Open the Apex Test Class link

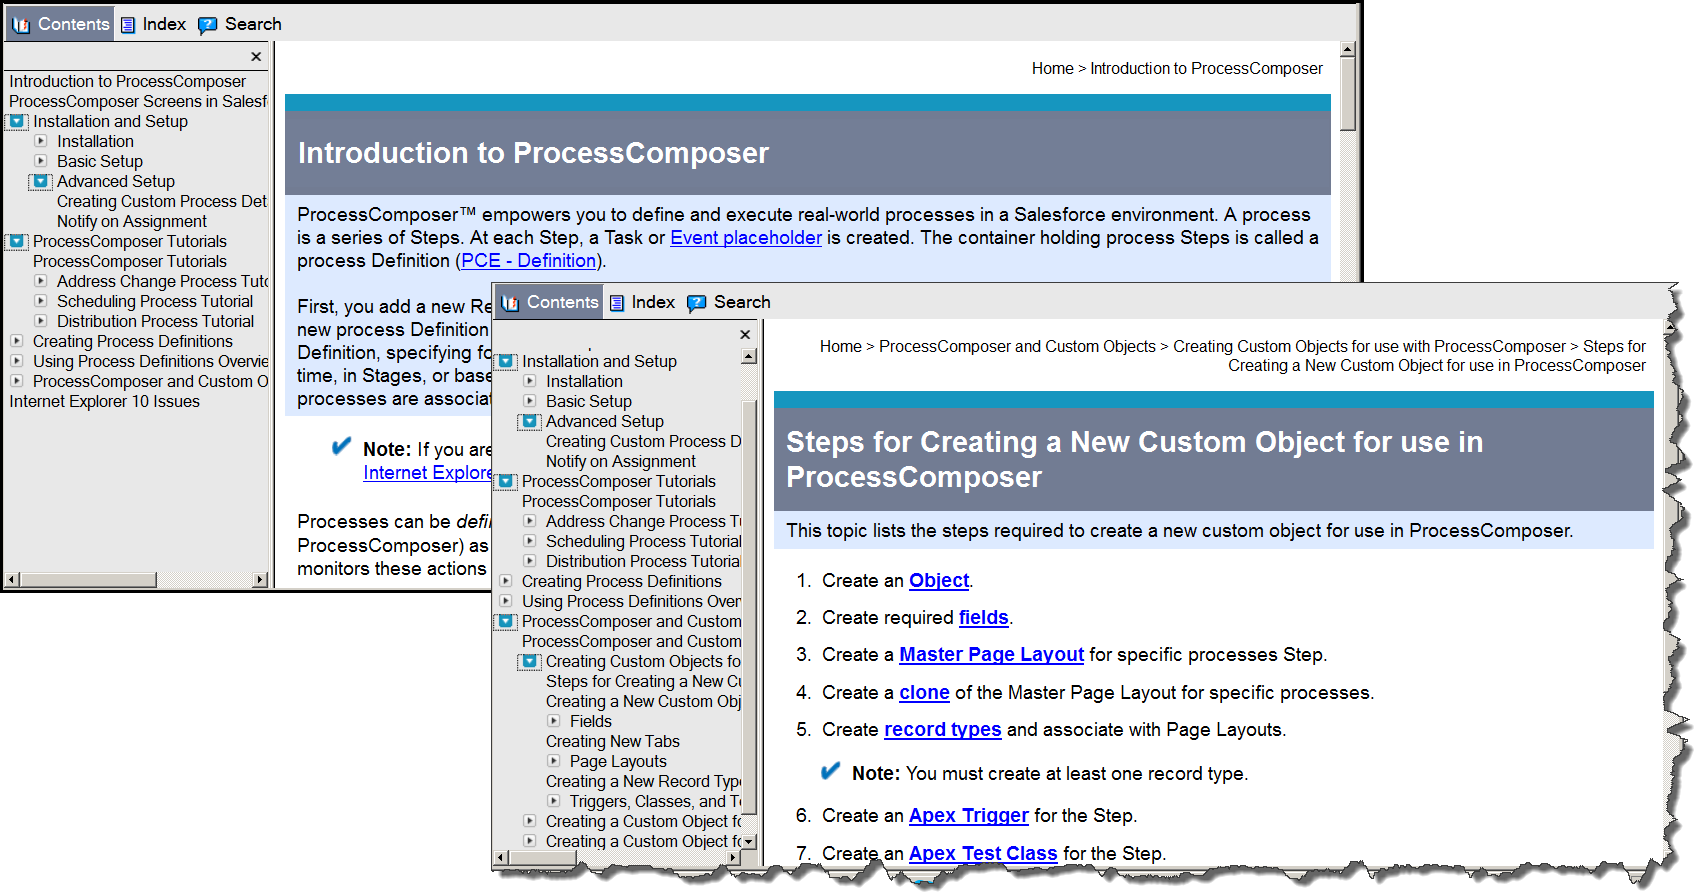coord(983,854)
